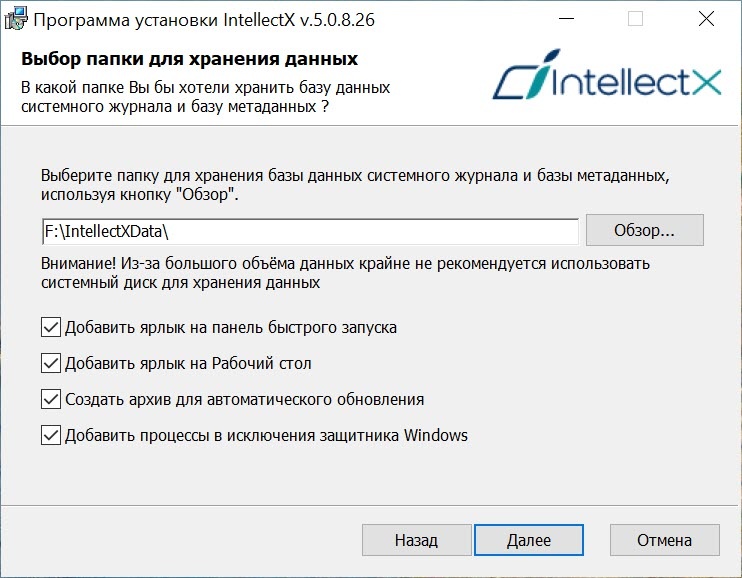742x578 pixels.
Task: Click the installer icon in the title bar
Action: pyautogui.click(x=15, y=19)
